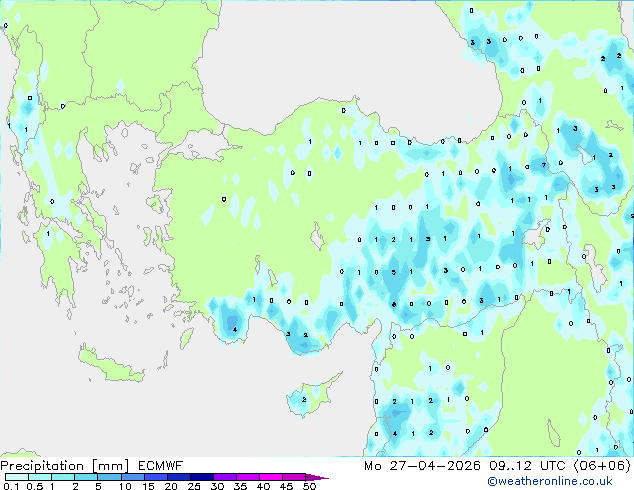Select the "09..12 UTC" time range text
634x490 pixels.
(527, 466)
